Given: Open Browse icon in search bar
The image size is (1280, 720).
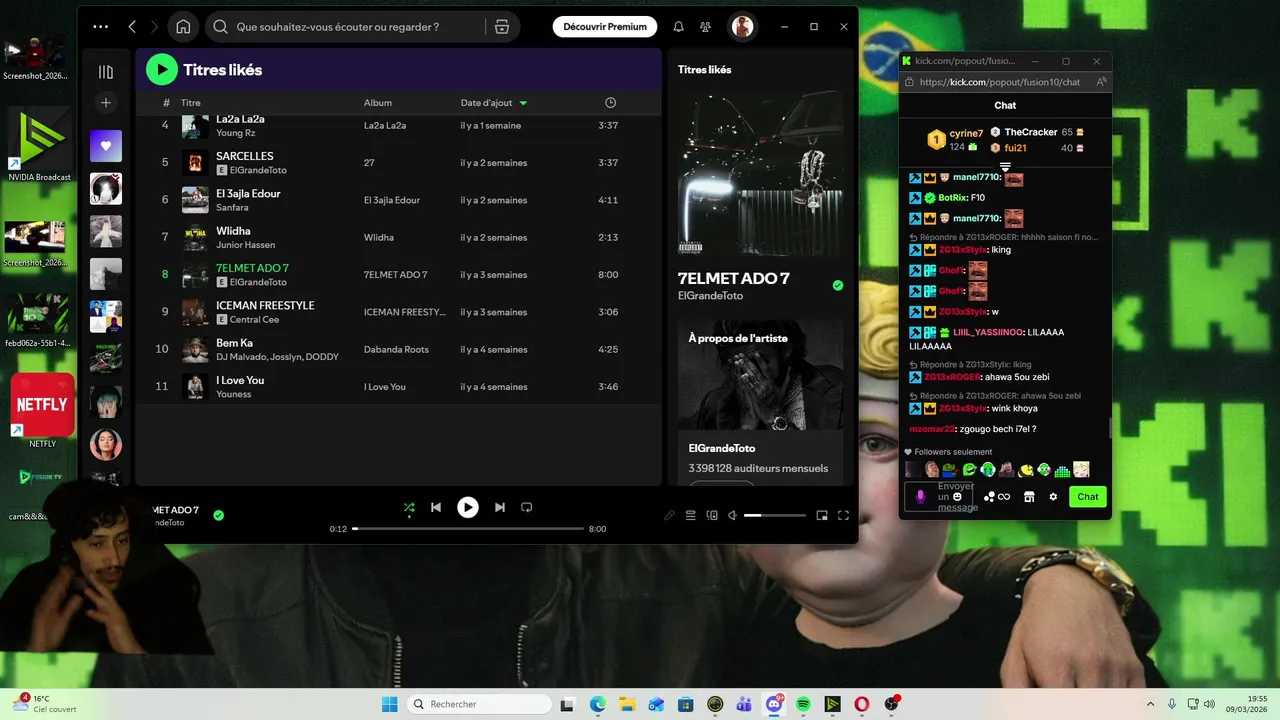Looking at the screenshot, I should [502, 27].
